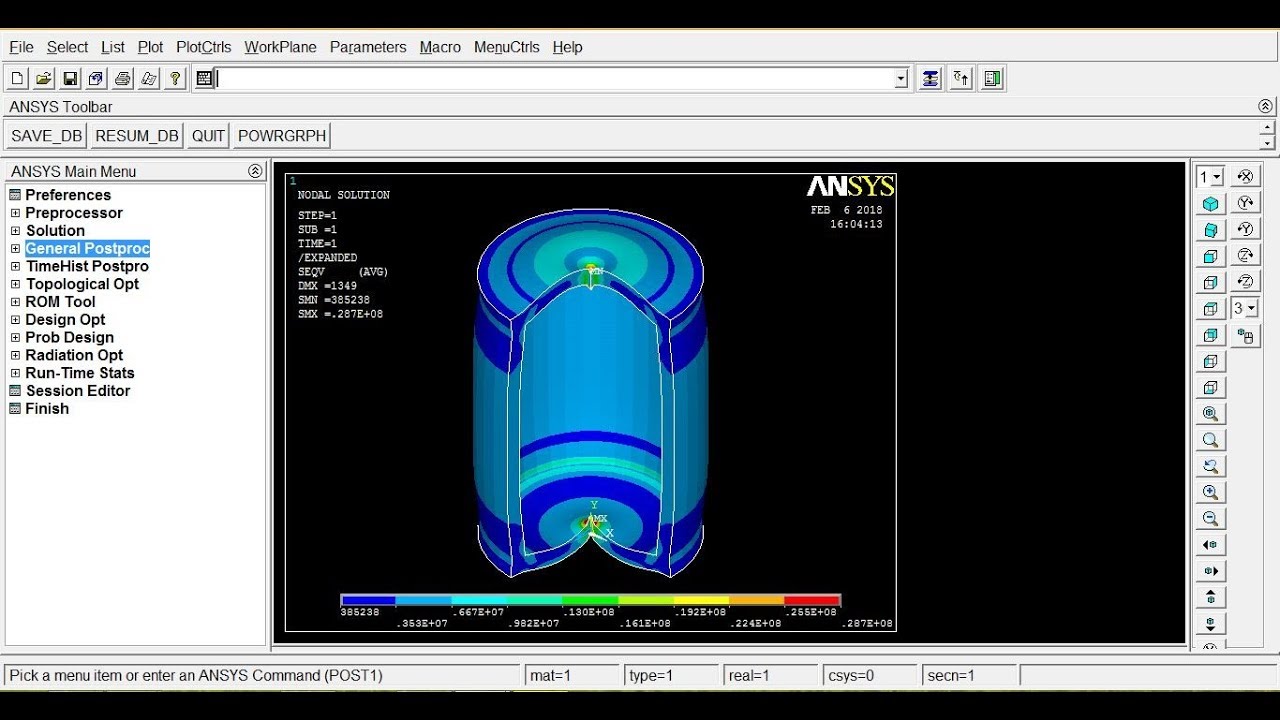1280x720 pixels.
Task: Expand the TimeHist Postpro plus box
Action: coord(15,266)
